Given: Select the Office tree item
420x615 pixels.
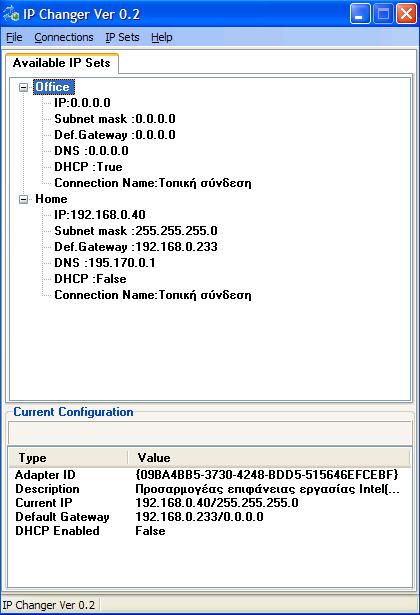Looking at the screenshot, I should coord(53,87).
